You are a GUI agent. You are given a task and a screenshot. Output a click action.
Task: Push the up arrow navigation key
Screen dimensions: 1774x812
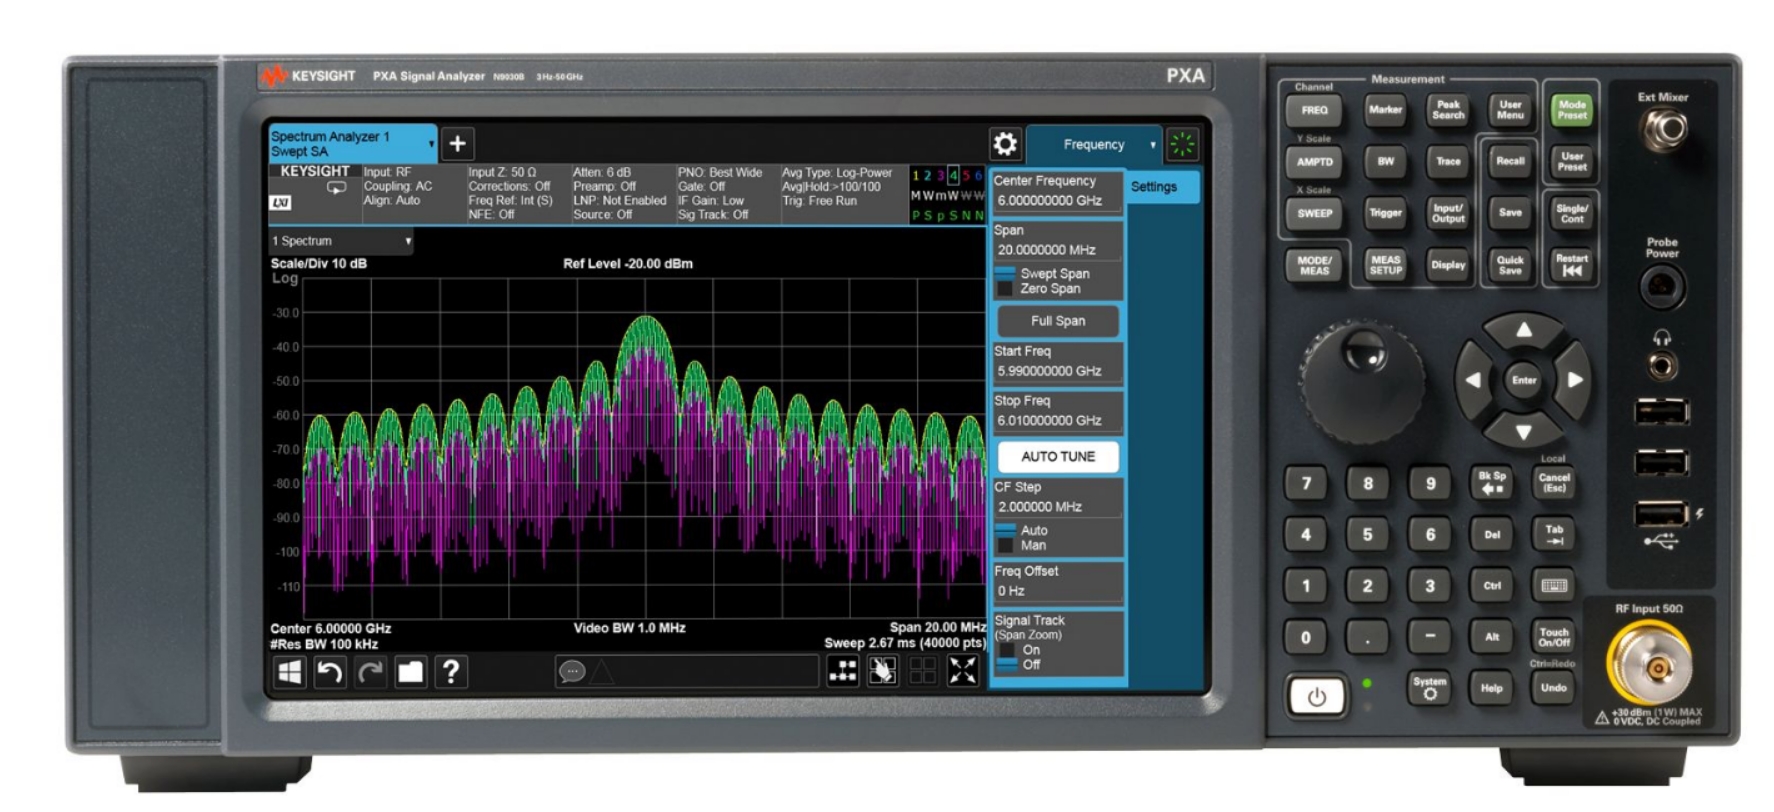(x=1523, y=330)
